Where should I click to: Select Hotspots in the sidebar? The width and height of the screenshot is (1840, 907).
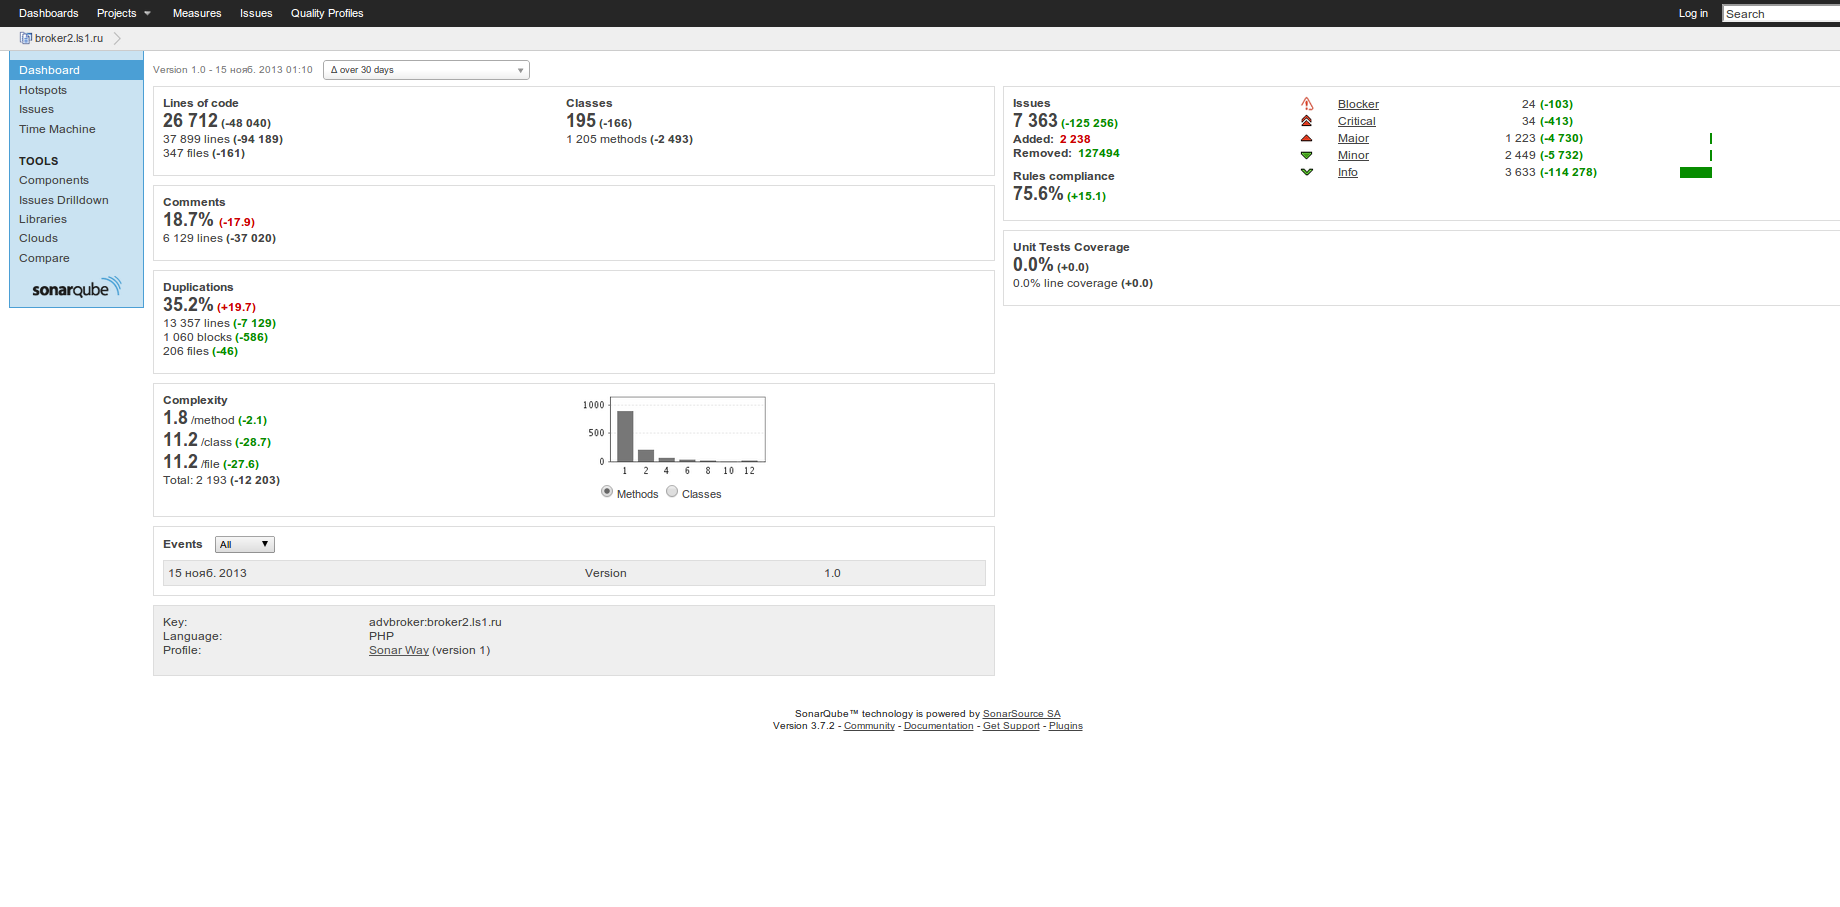tap(43, 90)
